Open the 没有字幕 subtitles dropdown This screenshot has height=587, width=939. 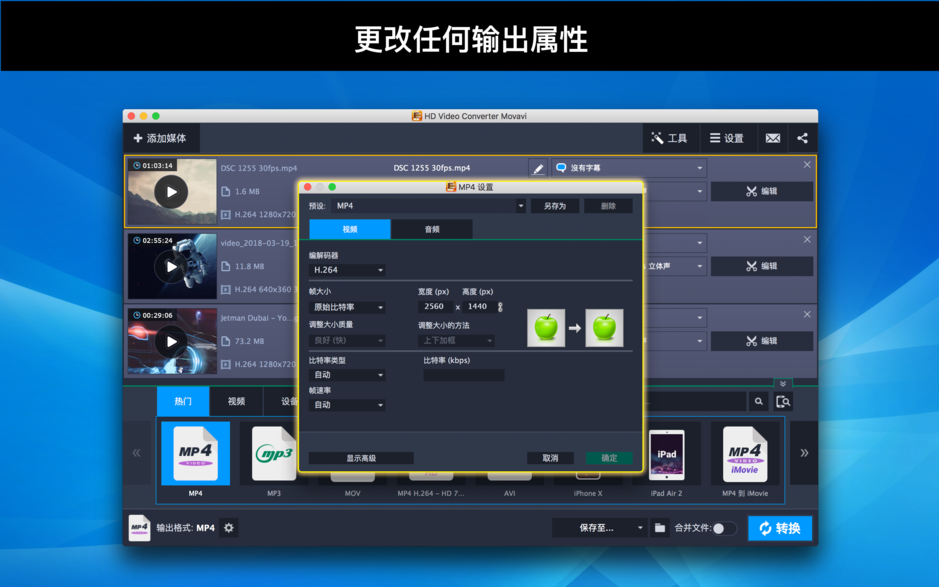point(628,167)
